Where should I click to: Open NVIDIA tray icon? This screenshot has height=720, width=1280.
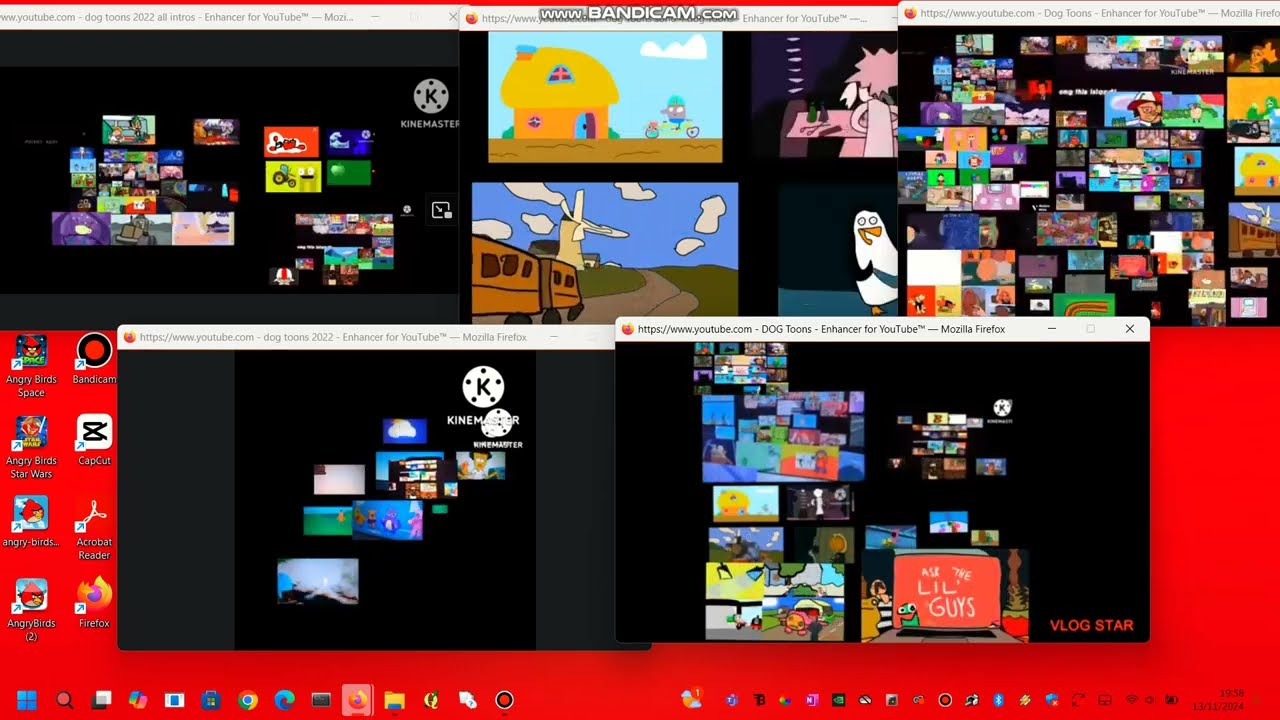(837, 700)
